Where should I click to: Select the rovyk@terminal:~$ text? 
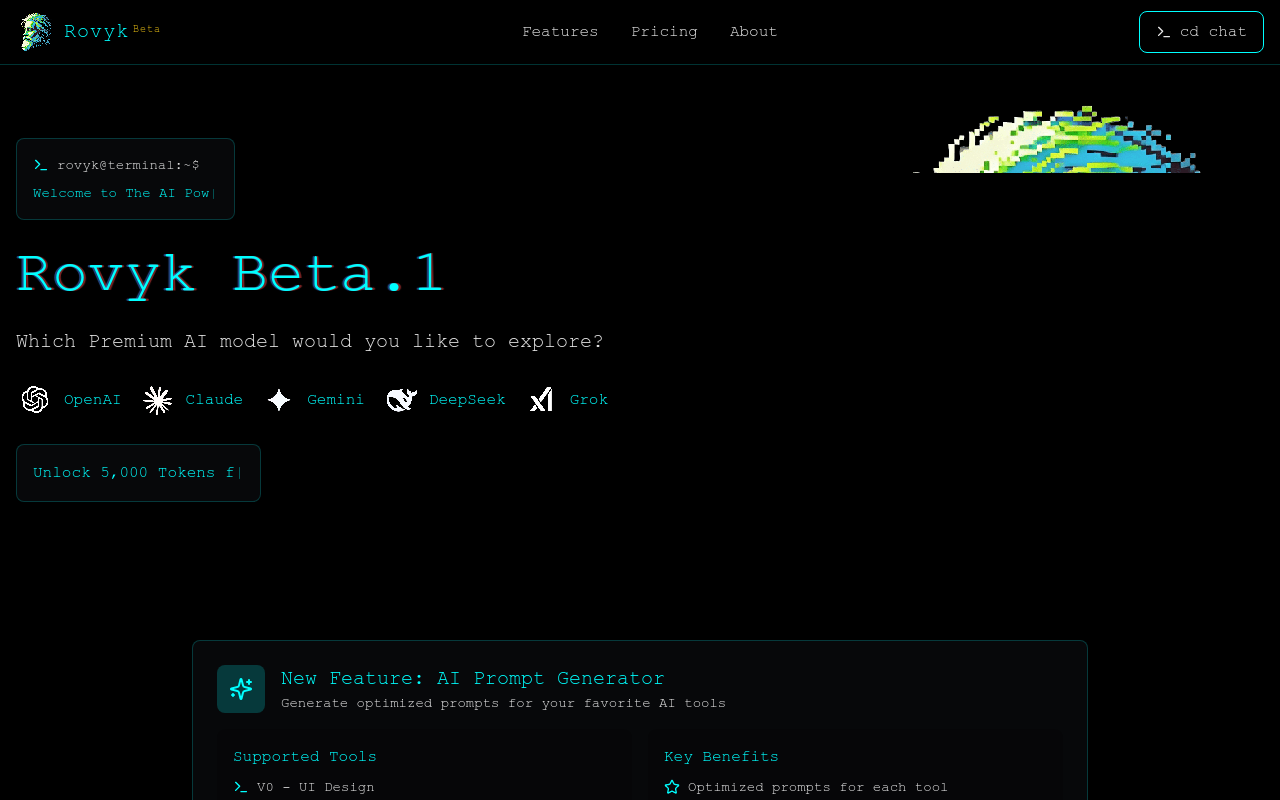(x=128, y=165)
